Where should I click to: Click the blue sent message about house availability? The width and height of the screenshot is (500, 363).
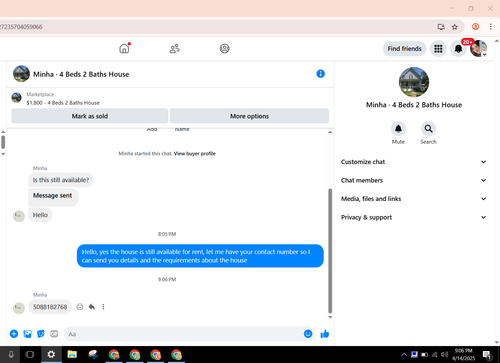coord(200,256)
